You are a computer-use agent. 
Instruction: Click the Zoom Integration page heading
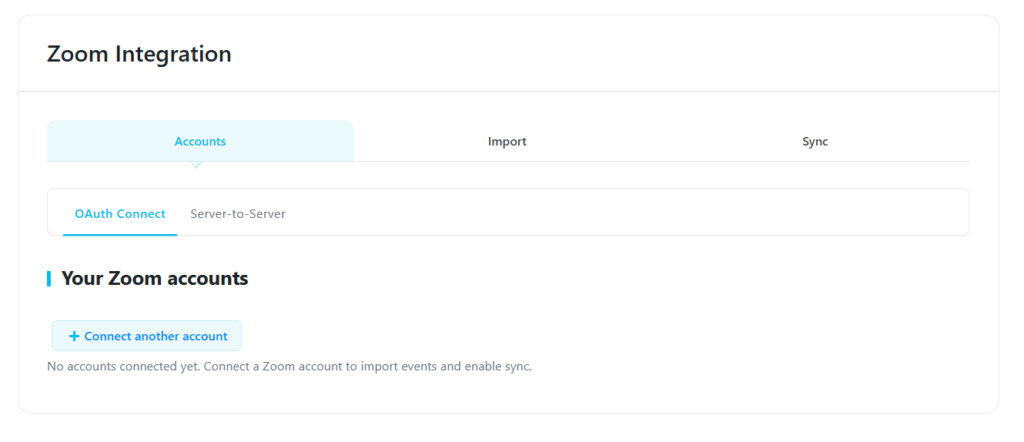click(x=139, y=54)
